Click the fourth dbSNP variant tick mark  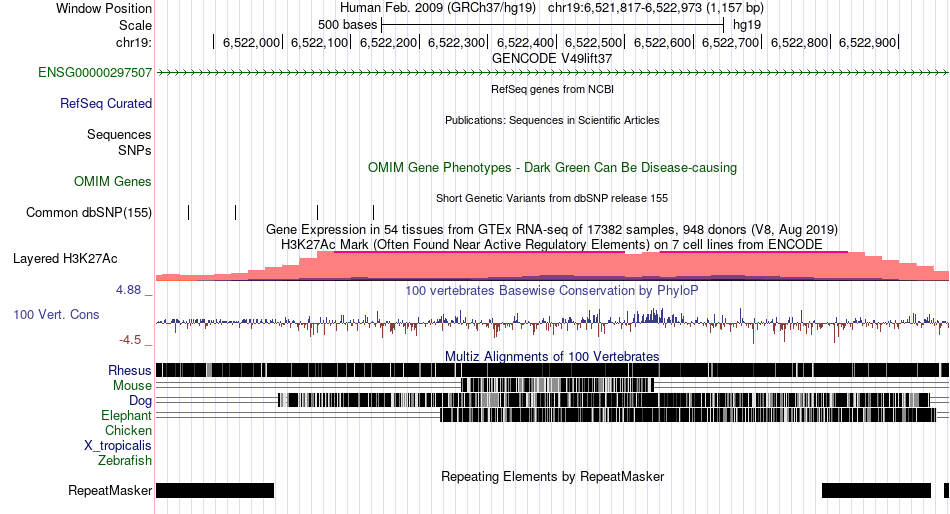(x=374, y=212)
